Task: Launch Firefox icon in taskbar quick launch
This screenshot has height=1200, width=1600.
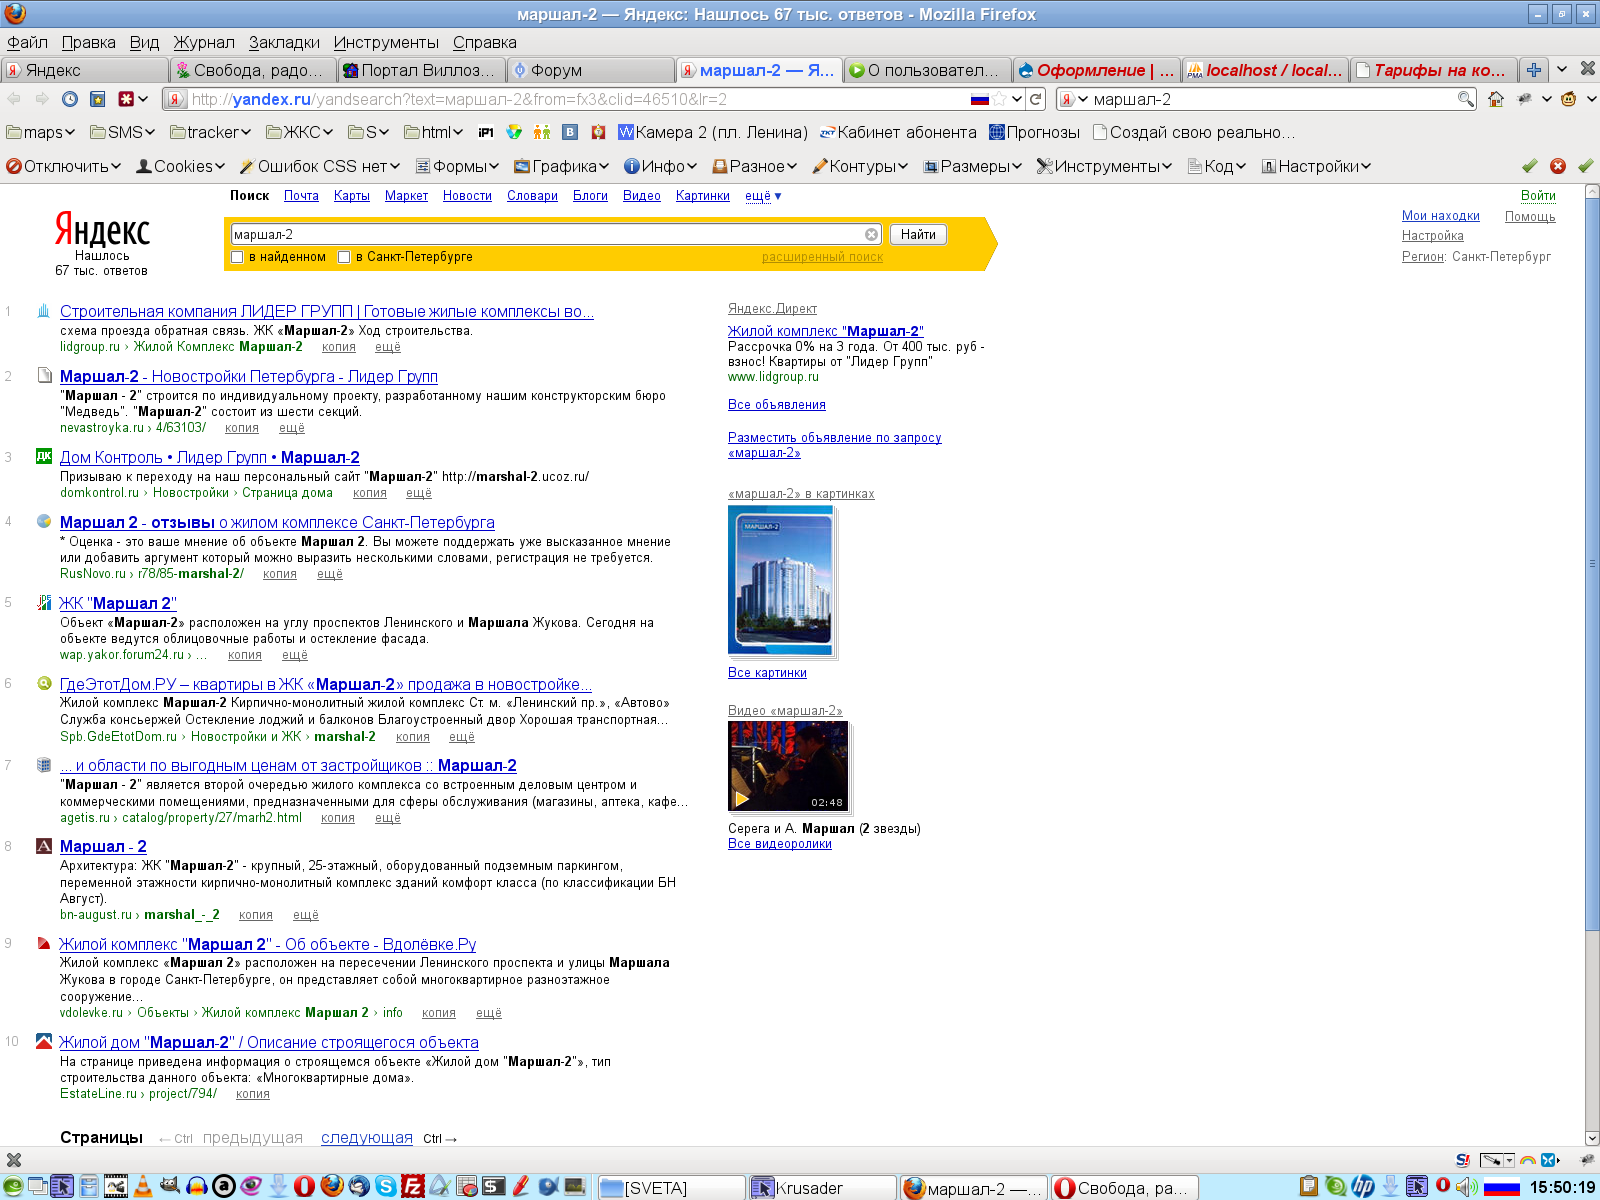Action: [332, 1187]
